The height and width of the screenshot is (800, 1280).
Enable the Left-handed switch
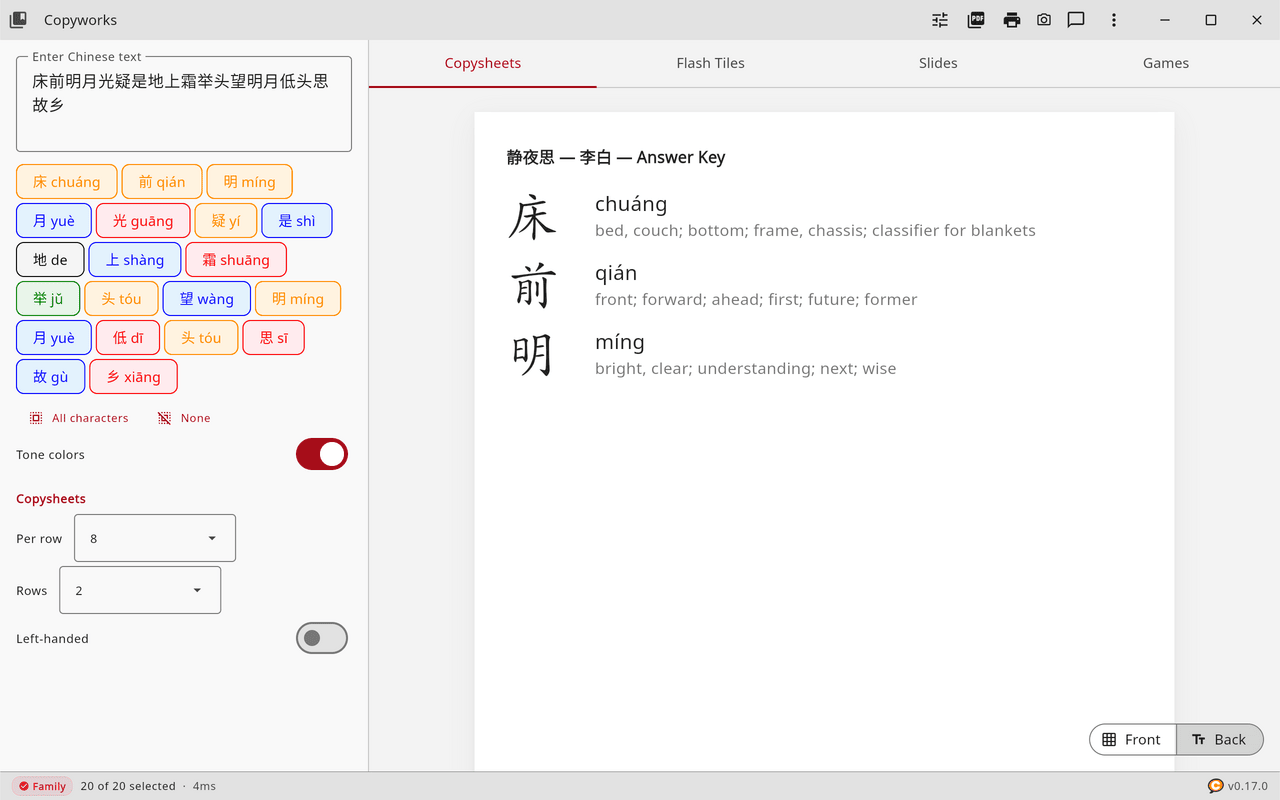(x=322, y=638)
